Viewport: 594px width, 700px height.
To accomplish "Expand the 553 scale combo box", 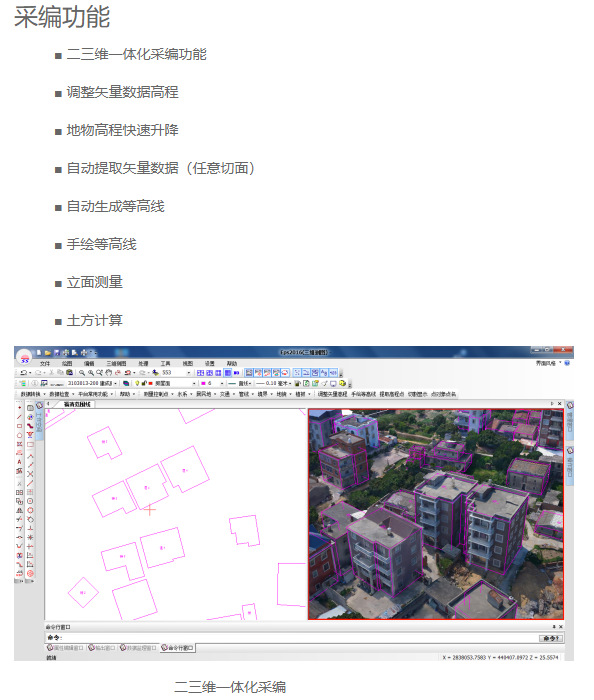I will click(x=189, y=372).
